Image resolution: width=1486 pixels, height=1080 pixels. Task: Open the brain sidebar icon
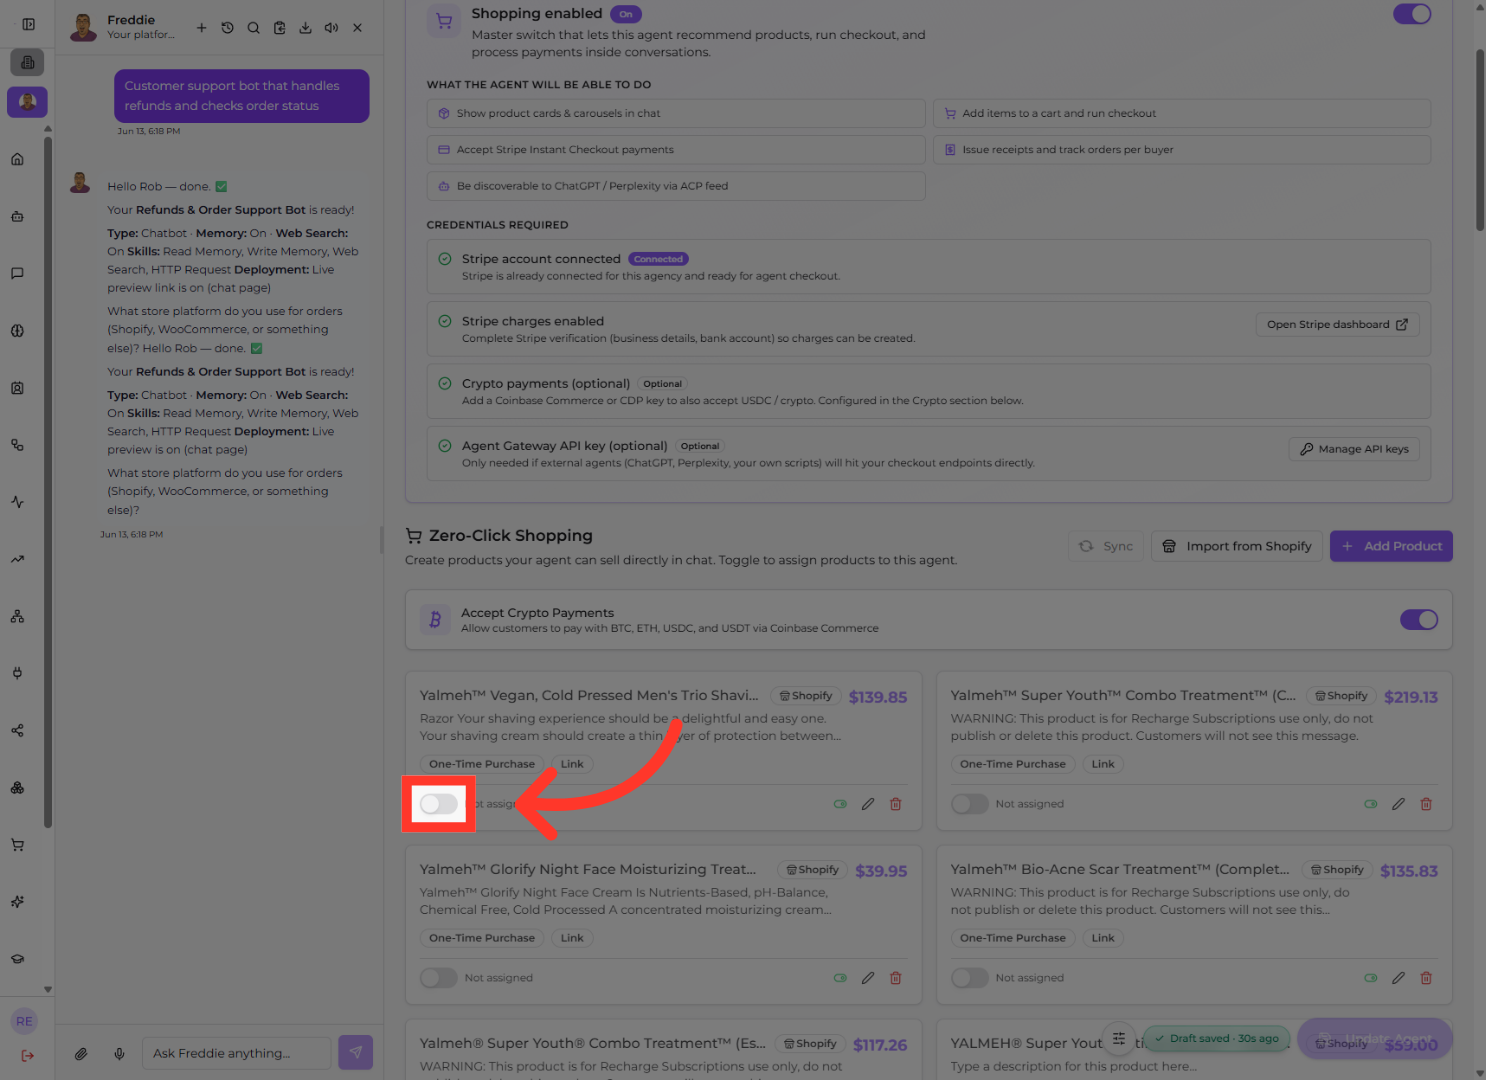point(17,331)
